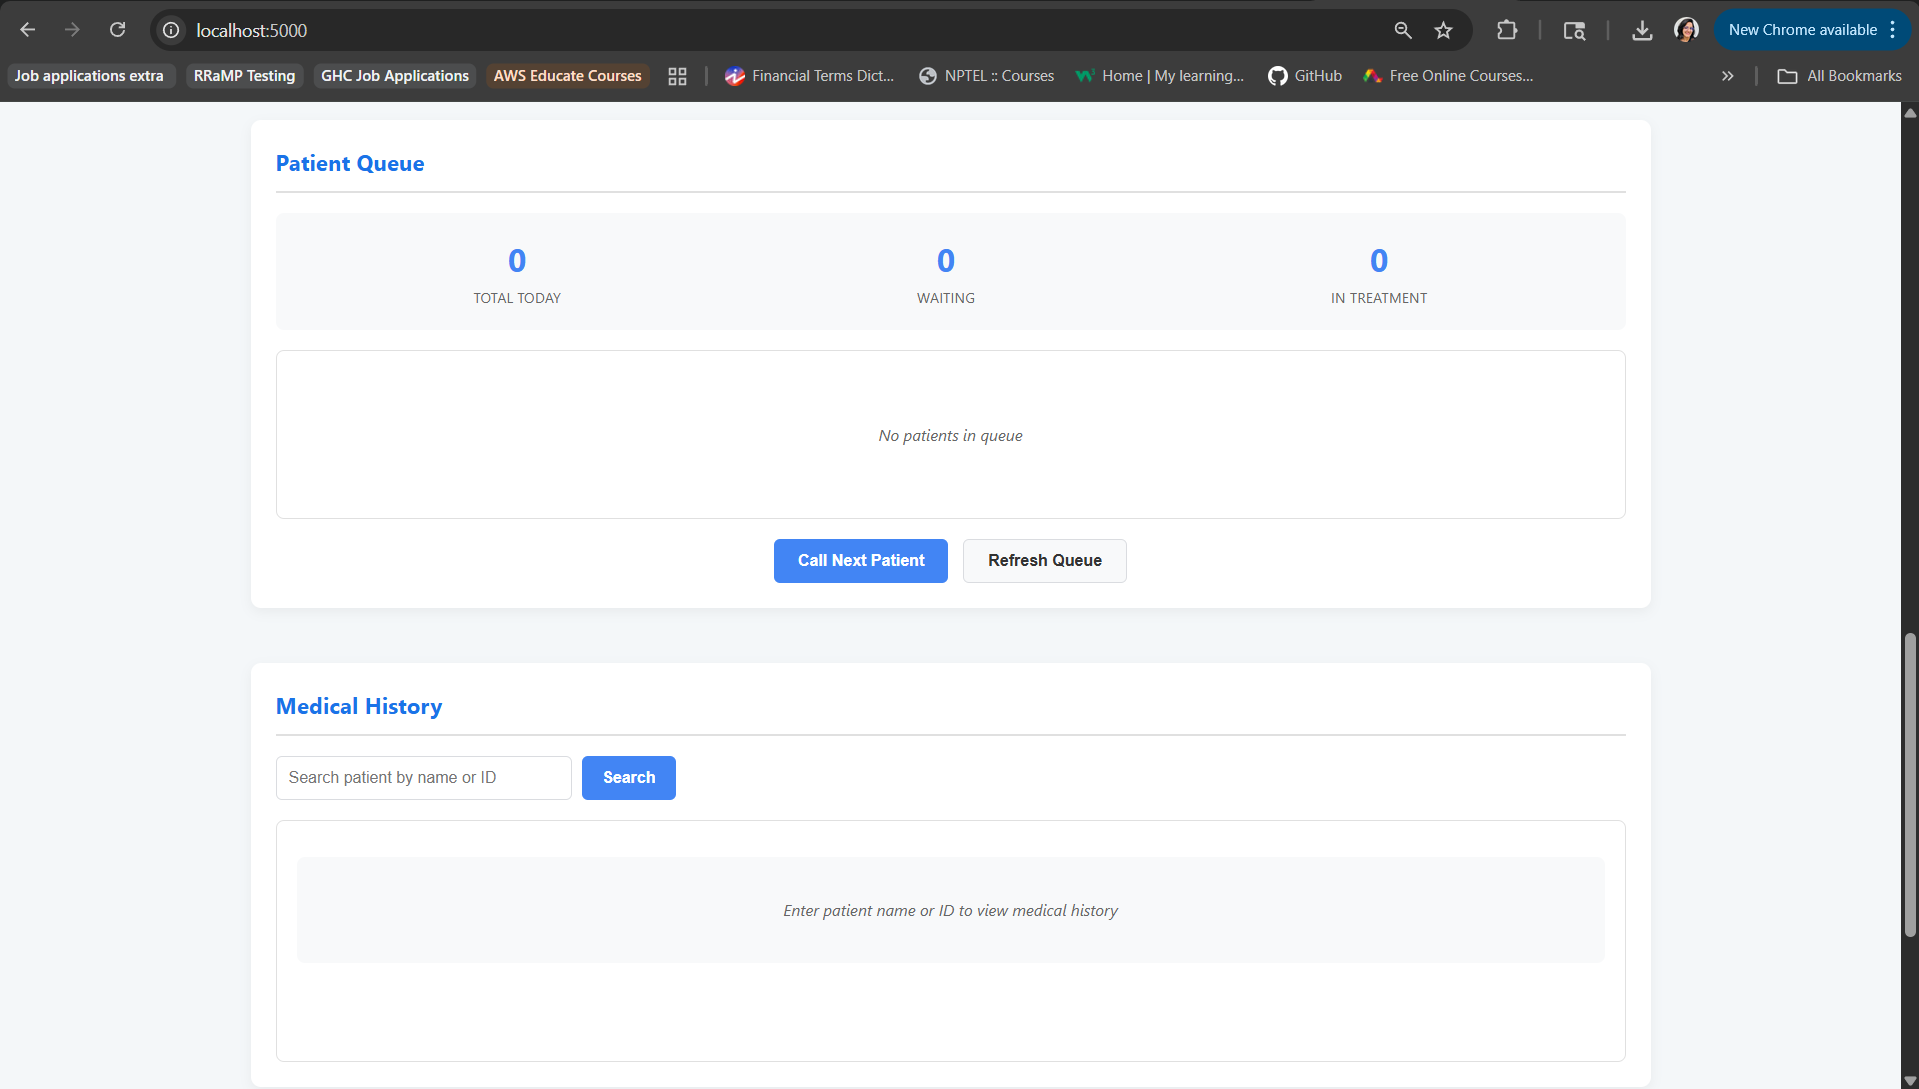
Task: Click the Call Next Patient button
Action: pyautogui.click(x=861, y=561)
